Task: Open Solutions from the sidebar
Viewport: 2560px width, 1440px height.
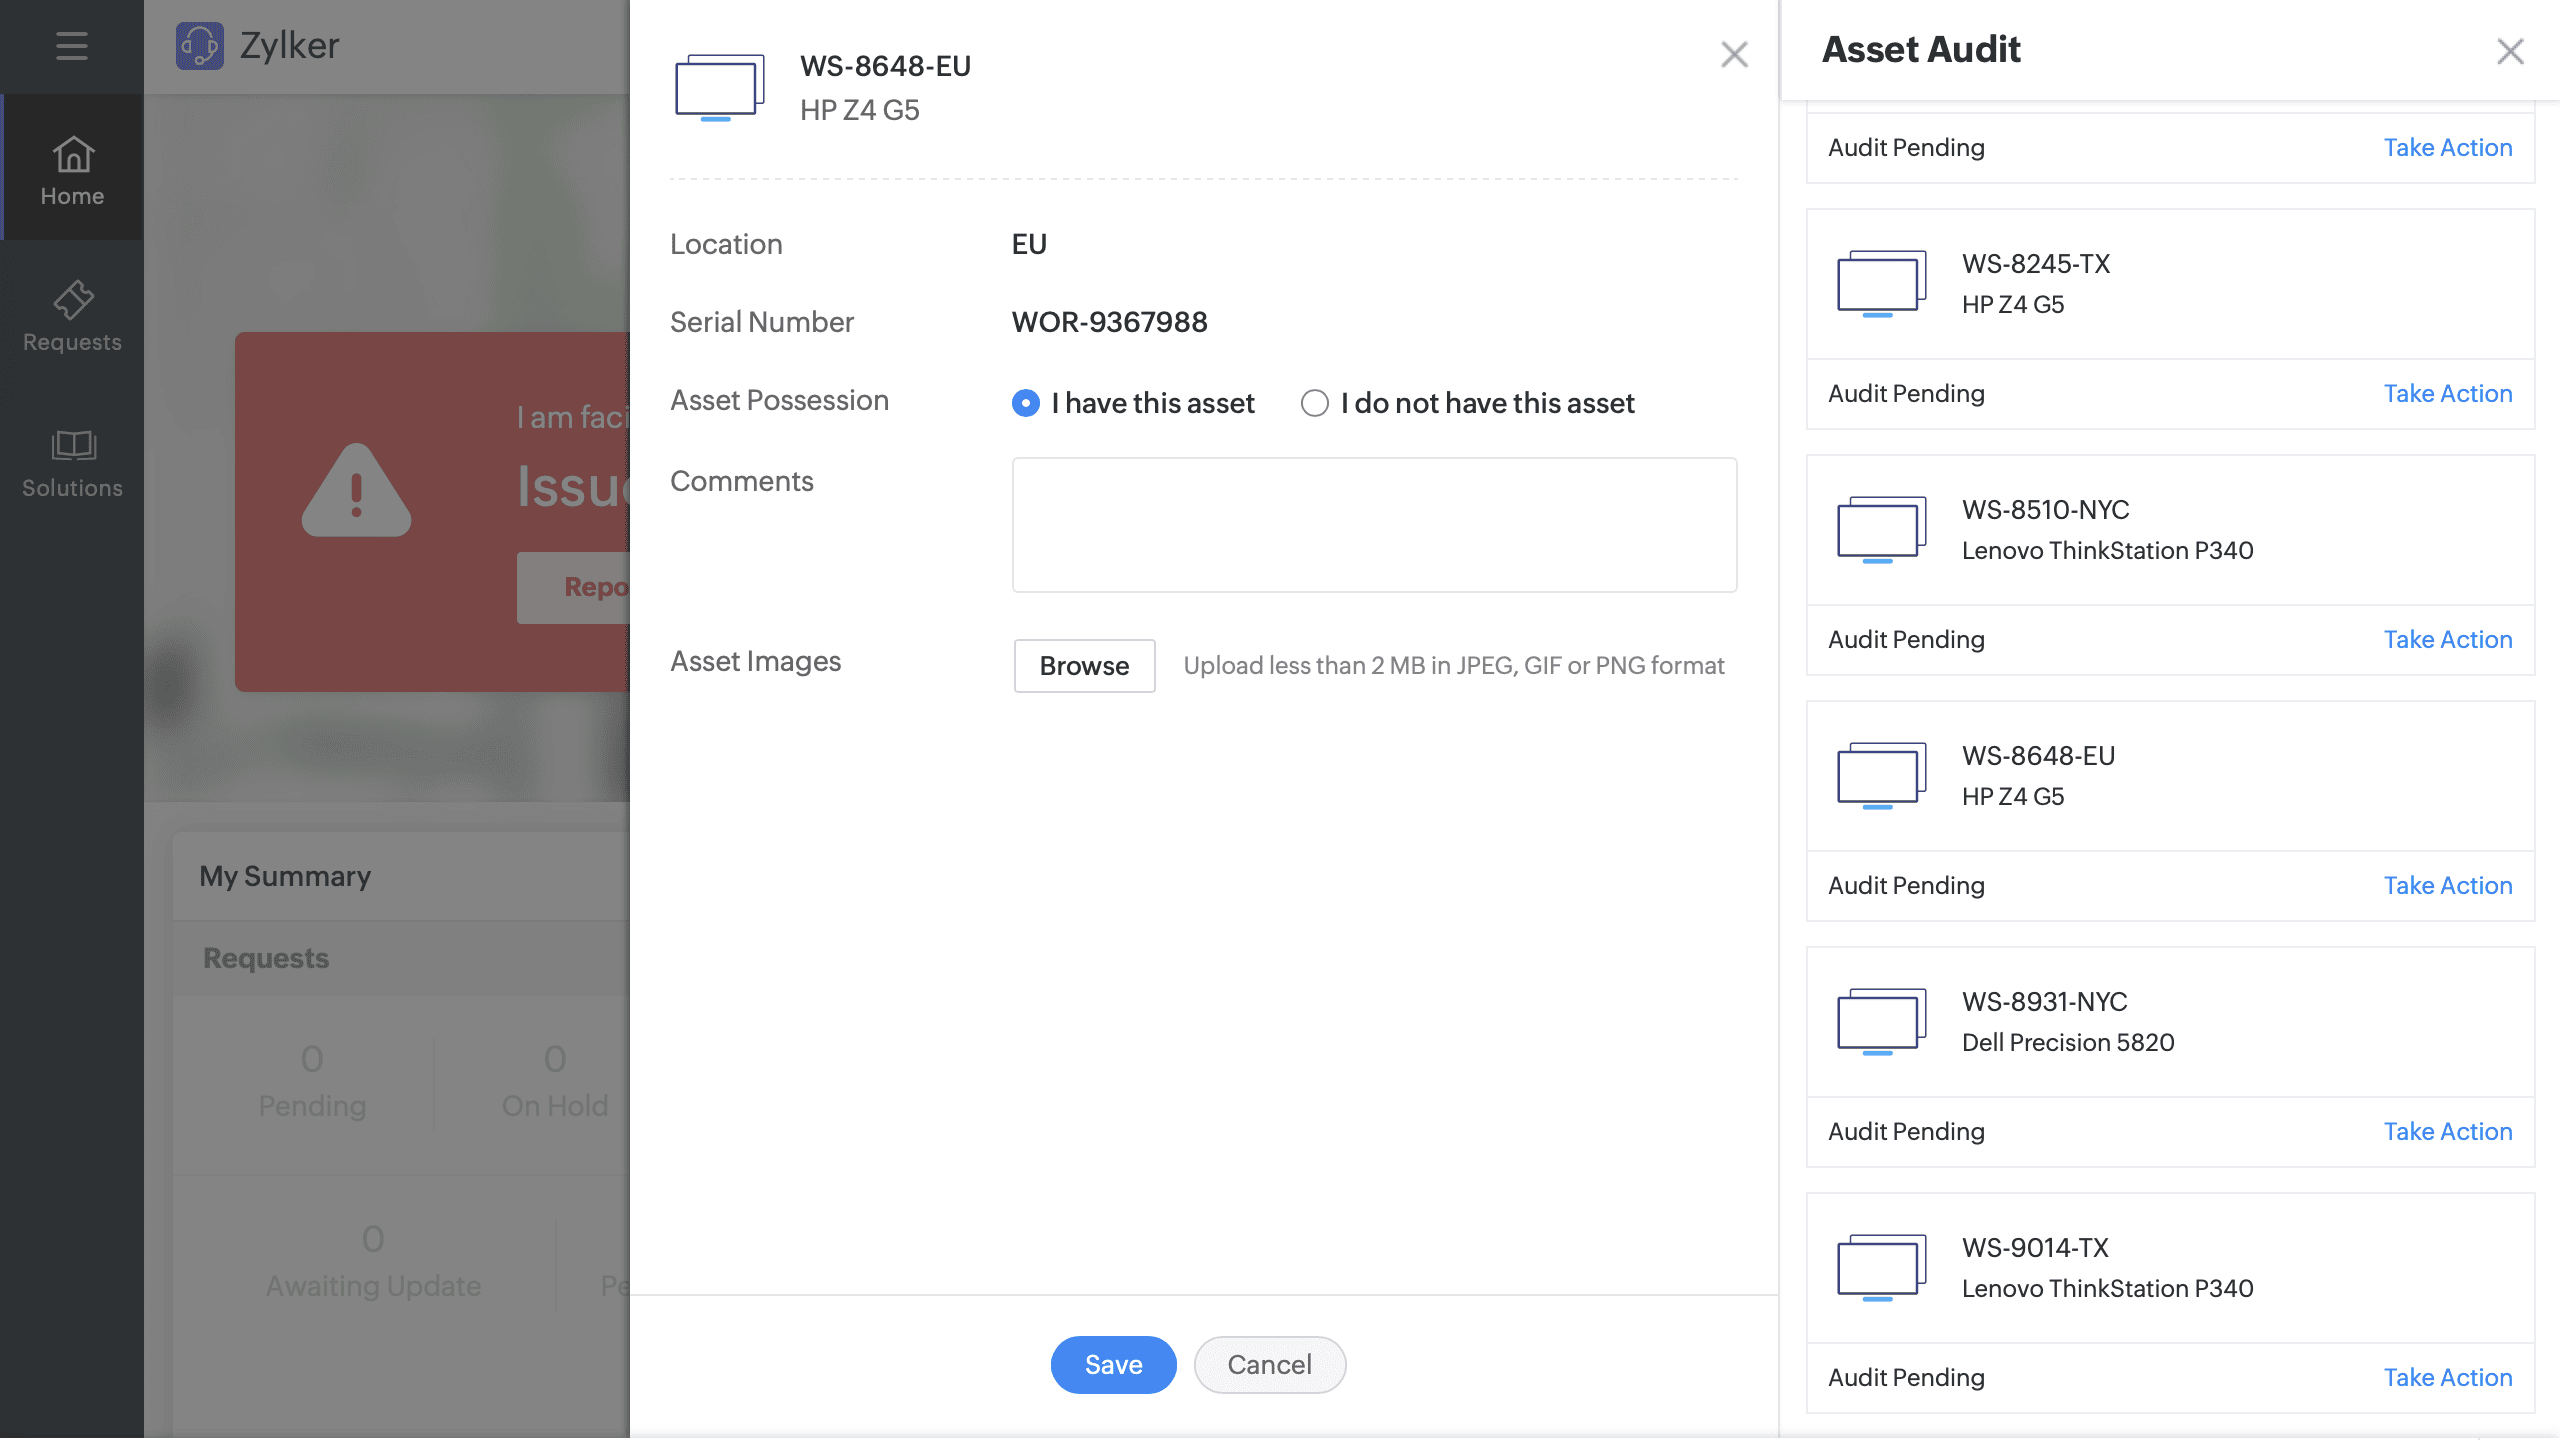Action: tap(72, 463)
